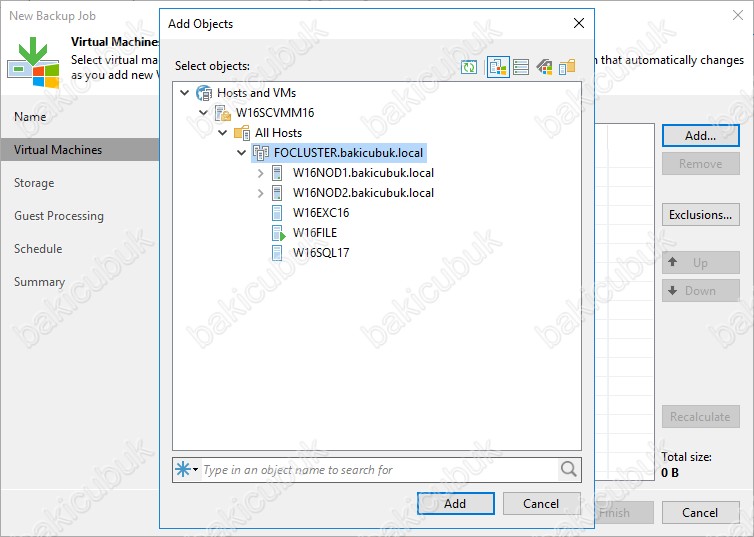
Task: Collapse the W16SCVMM16 node
Action: pos(203,113)
